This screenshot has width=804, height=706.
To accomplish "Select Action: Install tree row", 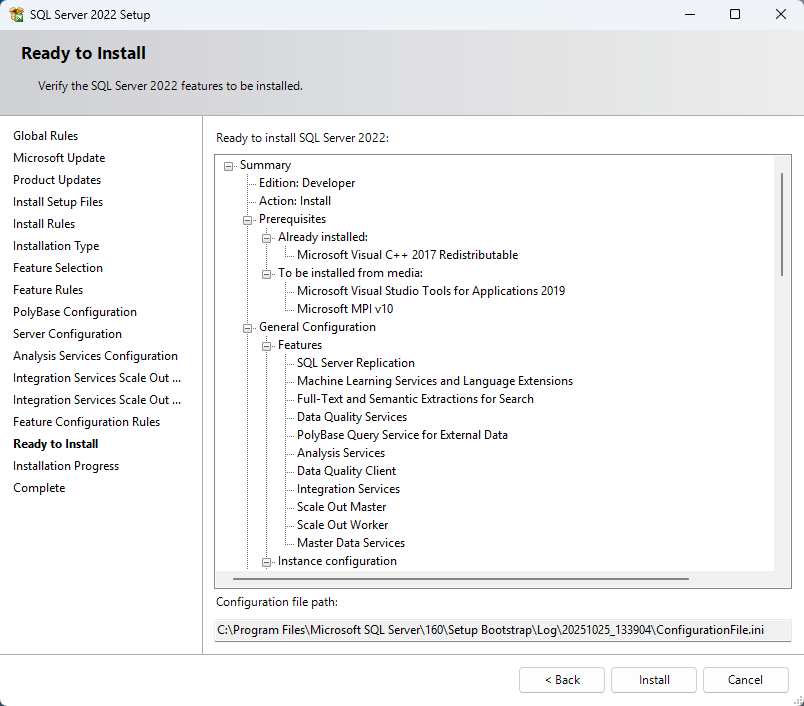I will [295, 201].
